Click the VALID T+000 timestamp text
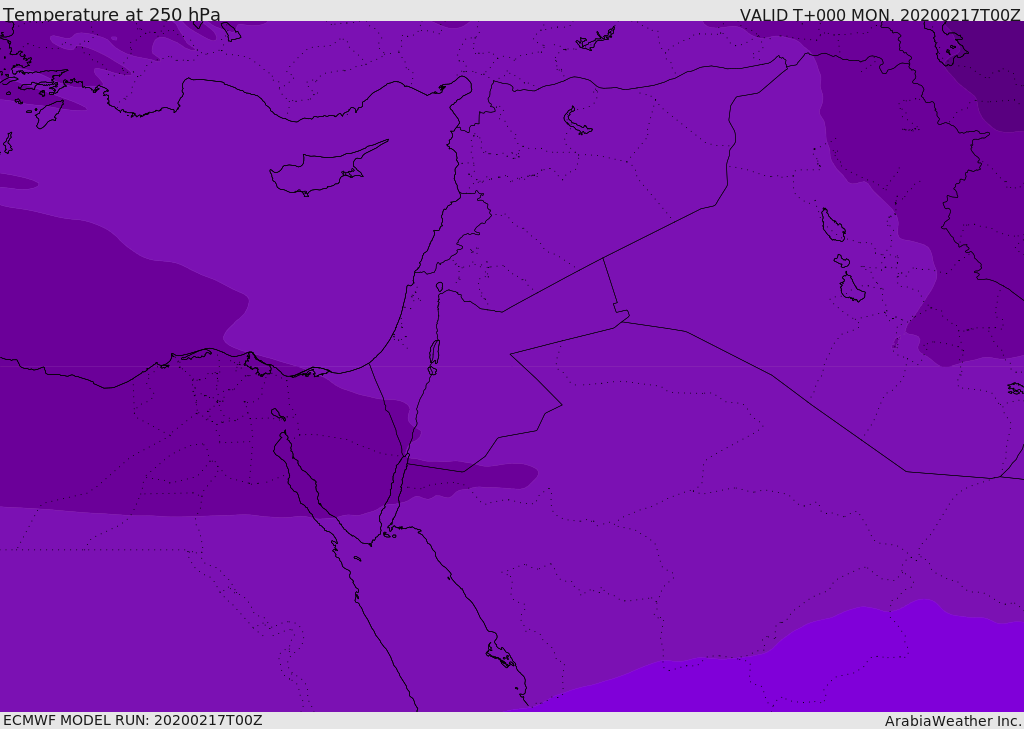 (x=879, y=15)
